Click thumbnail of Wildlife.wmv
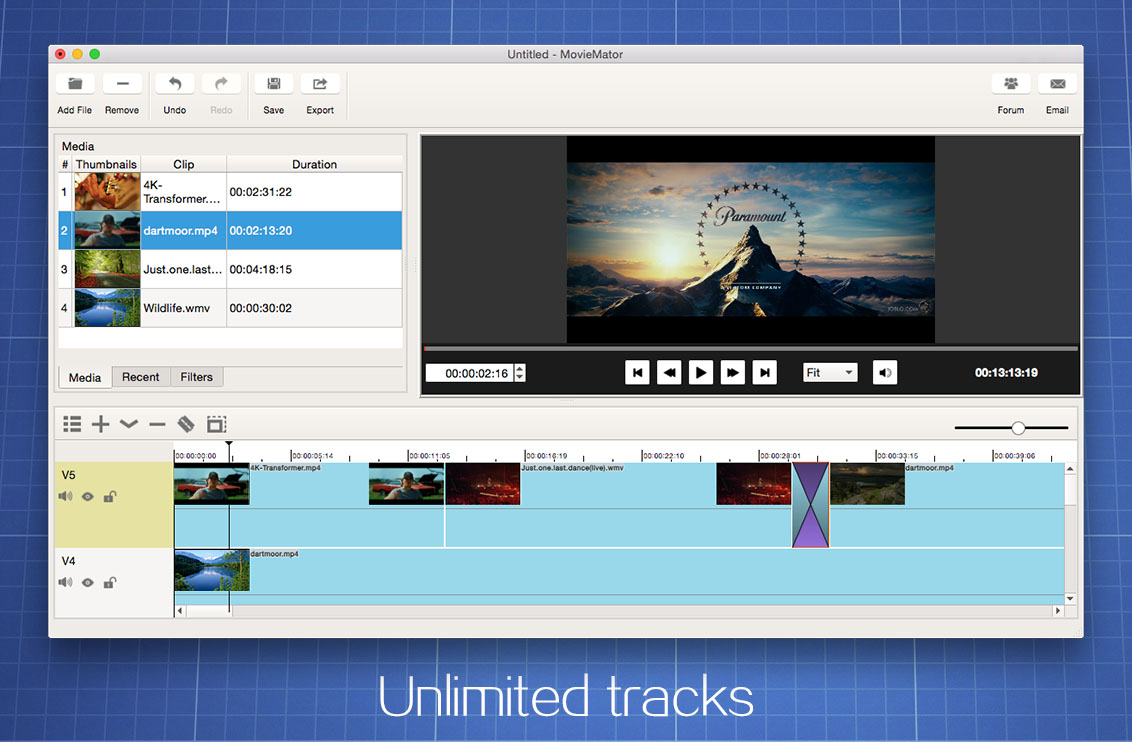Image resolution: width=1132 pixels, height=742 pixels. pyautogui.click(x=107, y=308)
